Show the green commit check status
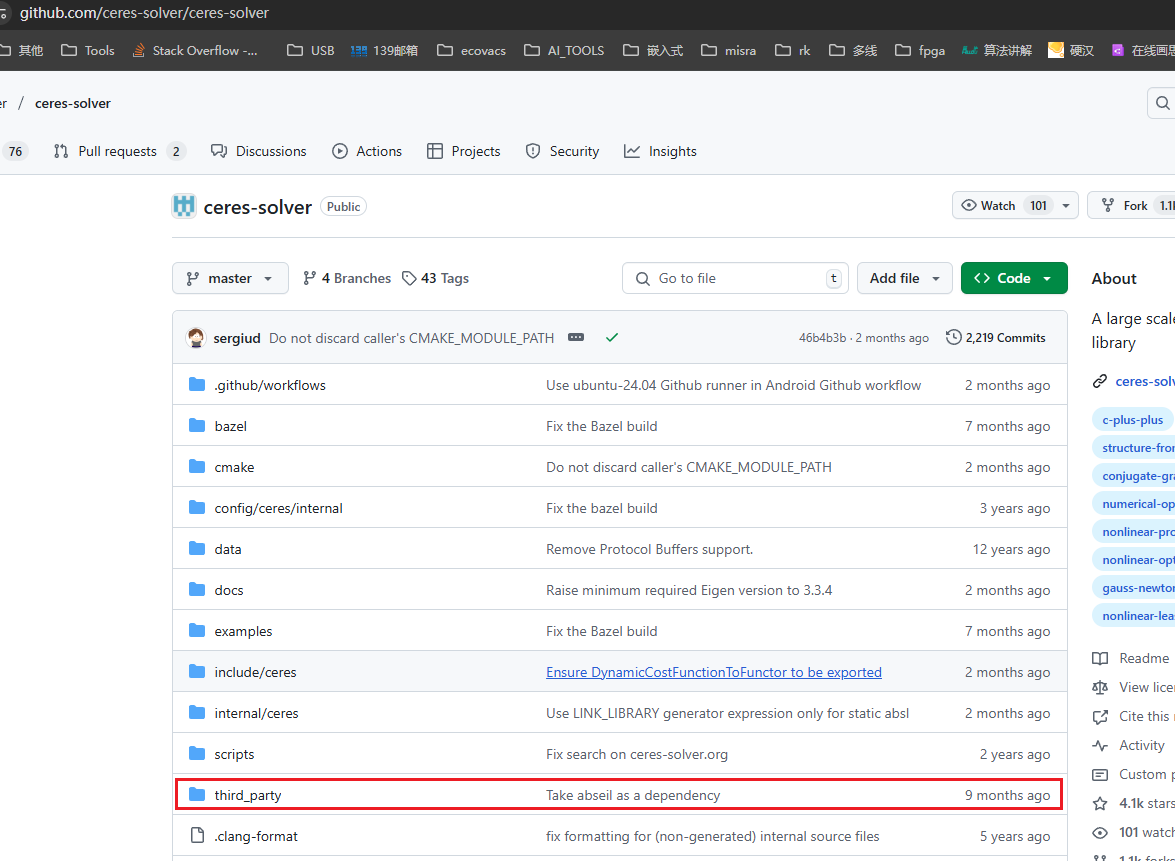Image resolution: width=1175 pixels, height=861 pixels. pos(612,337)
